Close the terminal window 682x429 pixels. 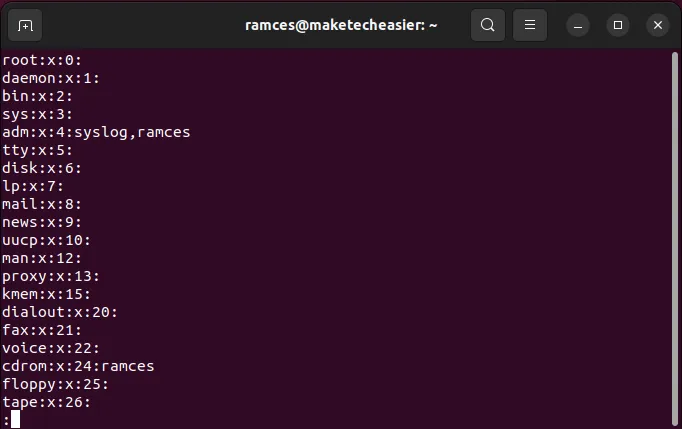pyautogui.click(x=658, y=26)
